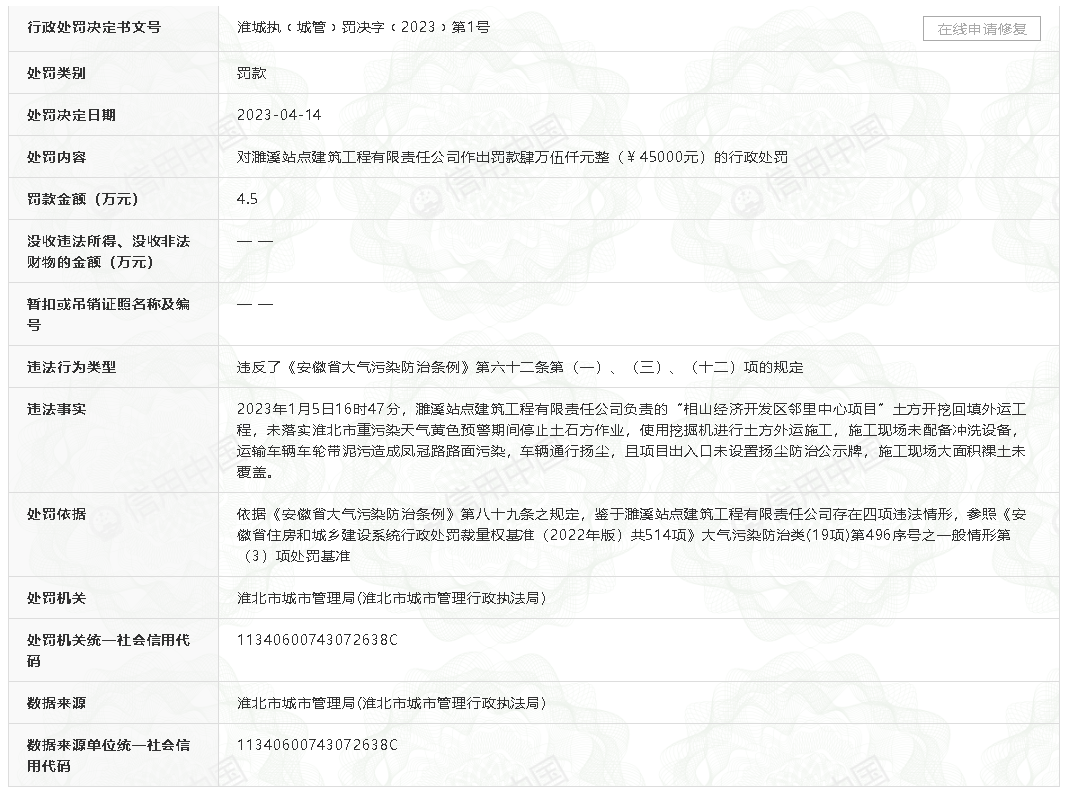Click the 暂扣或吊销证照名称及编号 label
This screenshot has height=795, width=1067.
[108, 314]
